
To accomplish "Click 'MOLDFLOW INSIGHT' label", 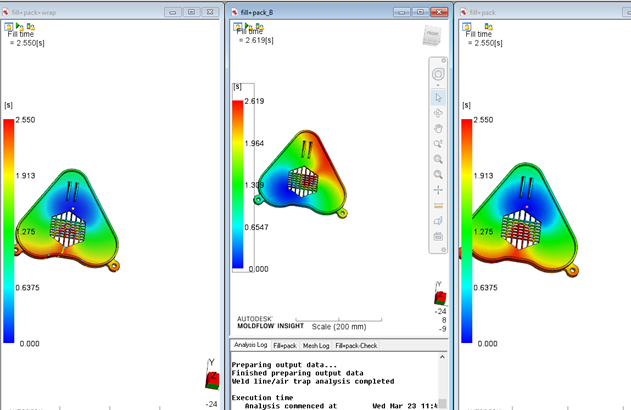I will click(270, 326).
